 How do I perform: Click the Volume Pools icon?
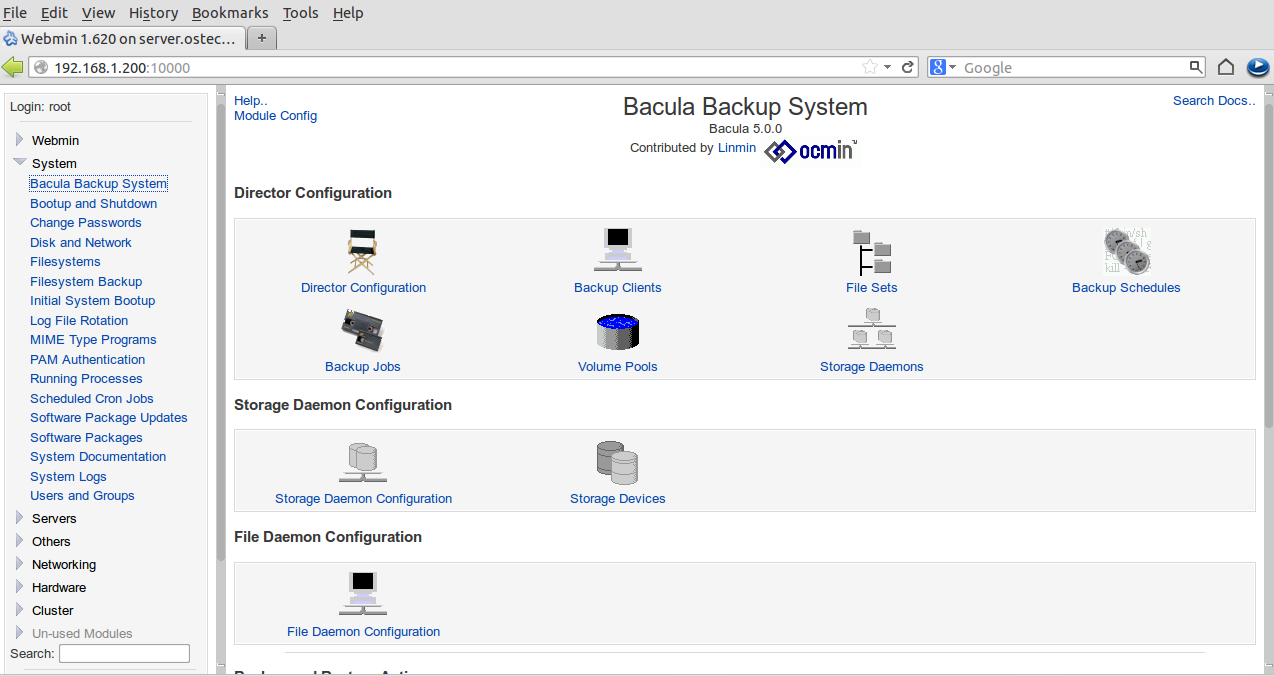point(618,331)
